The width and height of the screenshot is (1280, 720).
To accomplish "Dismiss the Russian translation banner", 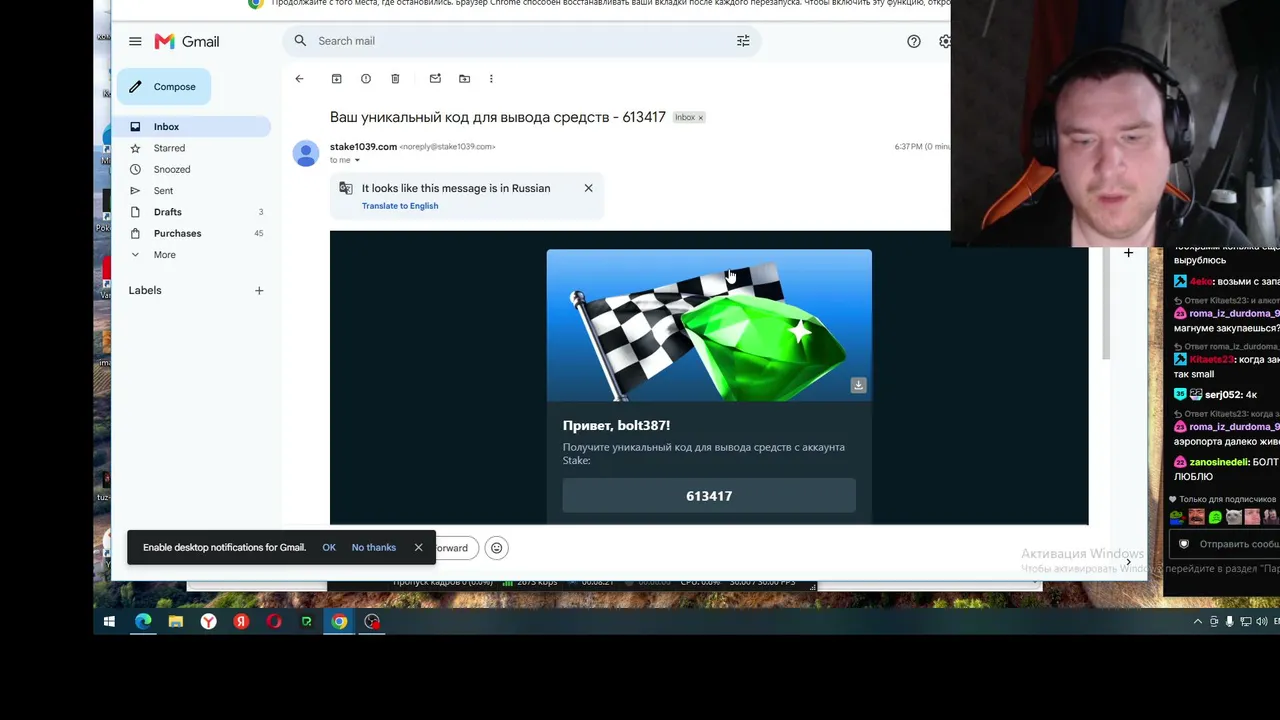I will (x=588, y=188).
